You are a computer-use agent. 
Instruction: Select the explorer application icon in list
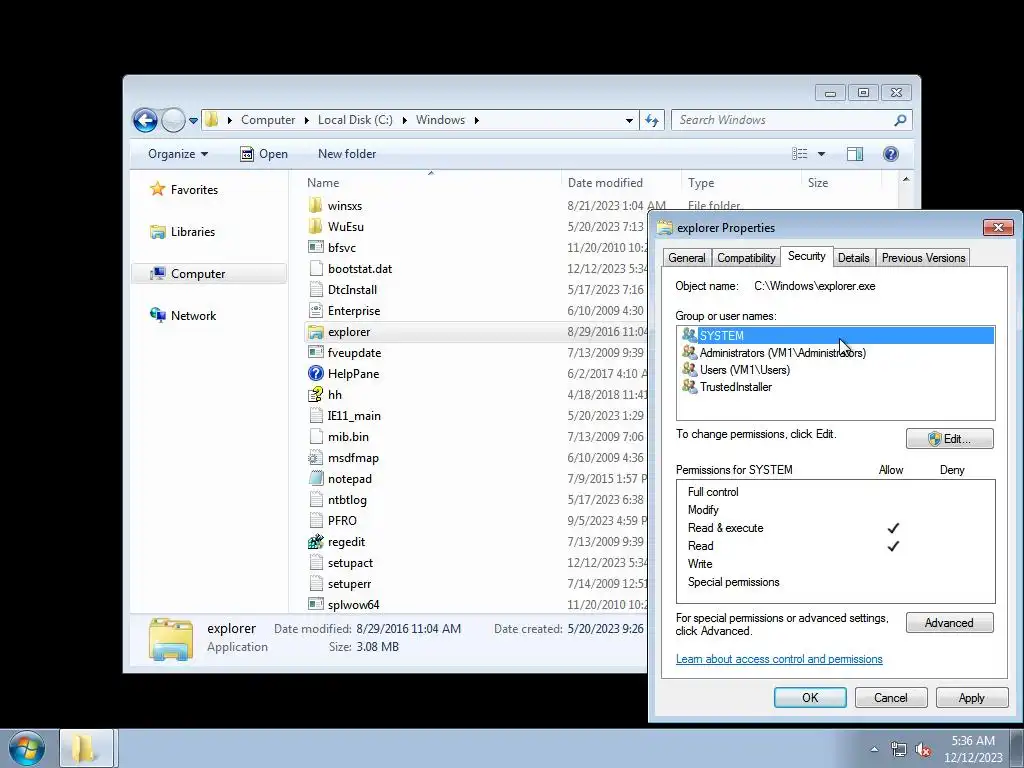pyautogui.click(x=315, y=332)
